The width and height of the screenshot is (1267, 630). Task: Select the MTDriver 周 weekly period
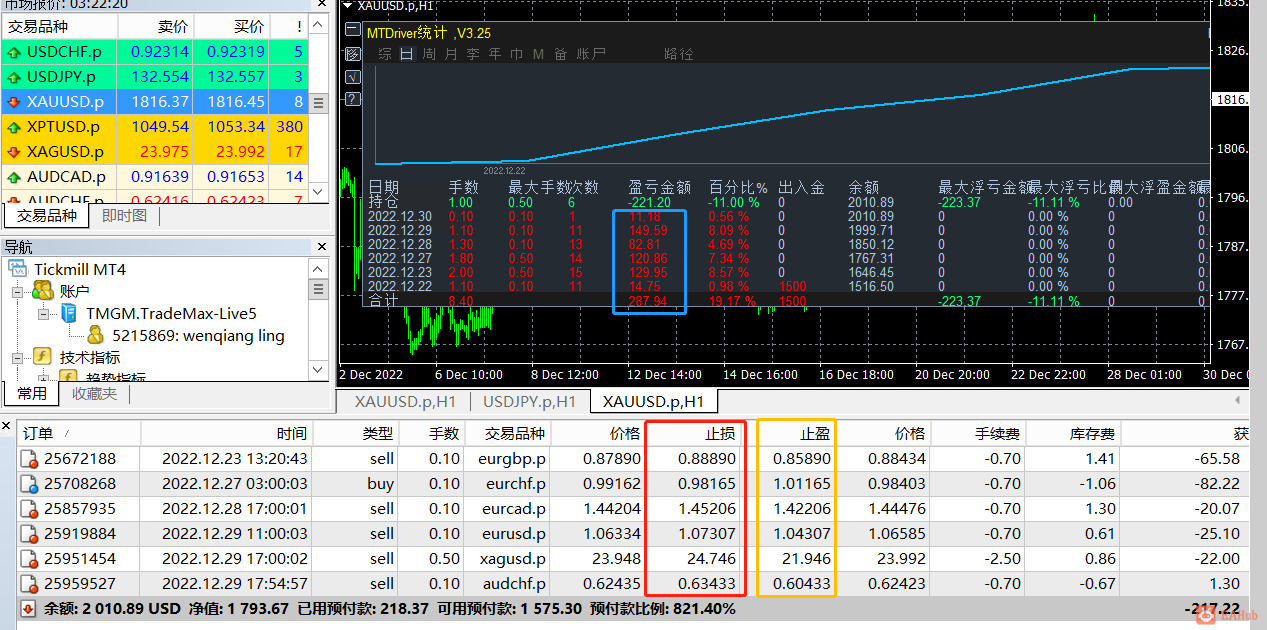pyautogui.click(x=429, y=54)
